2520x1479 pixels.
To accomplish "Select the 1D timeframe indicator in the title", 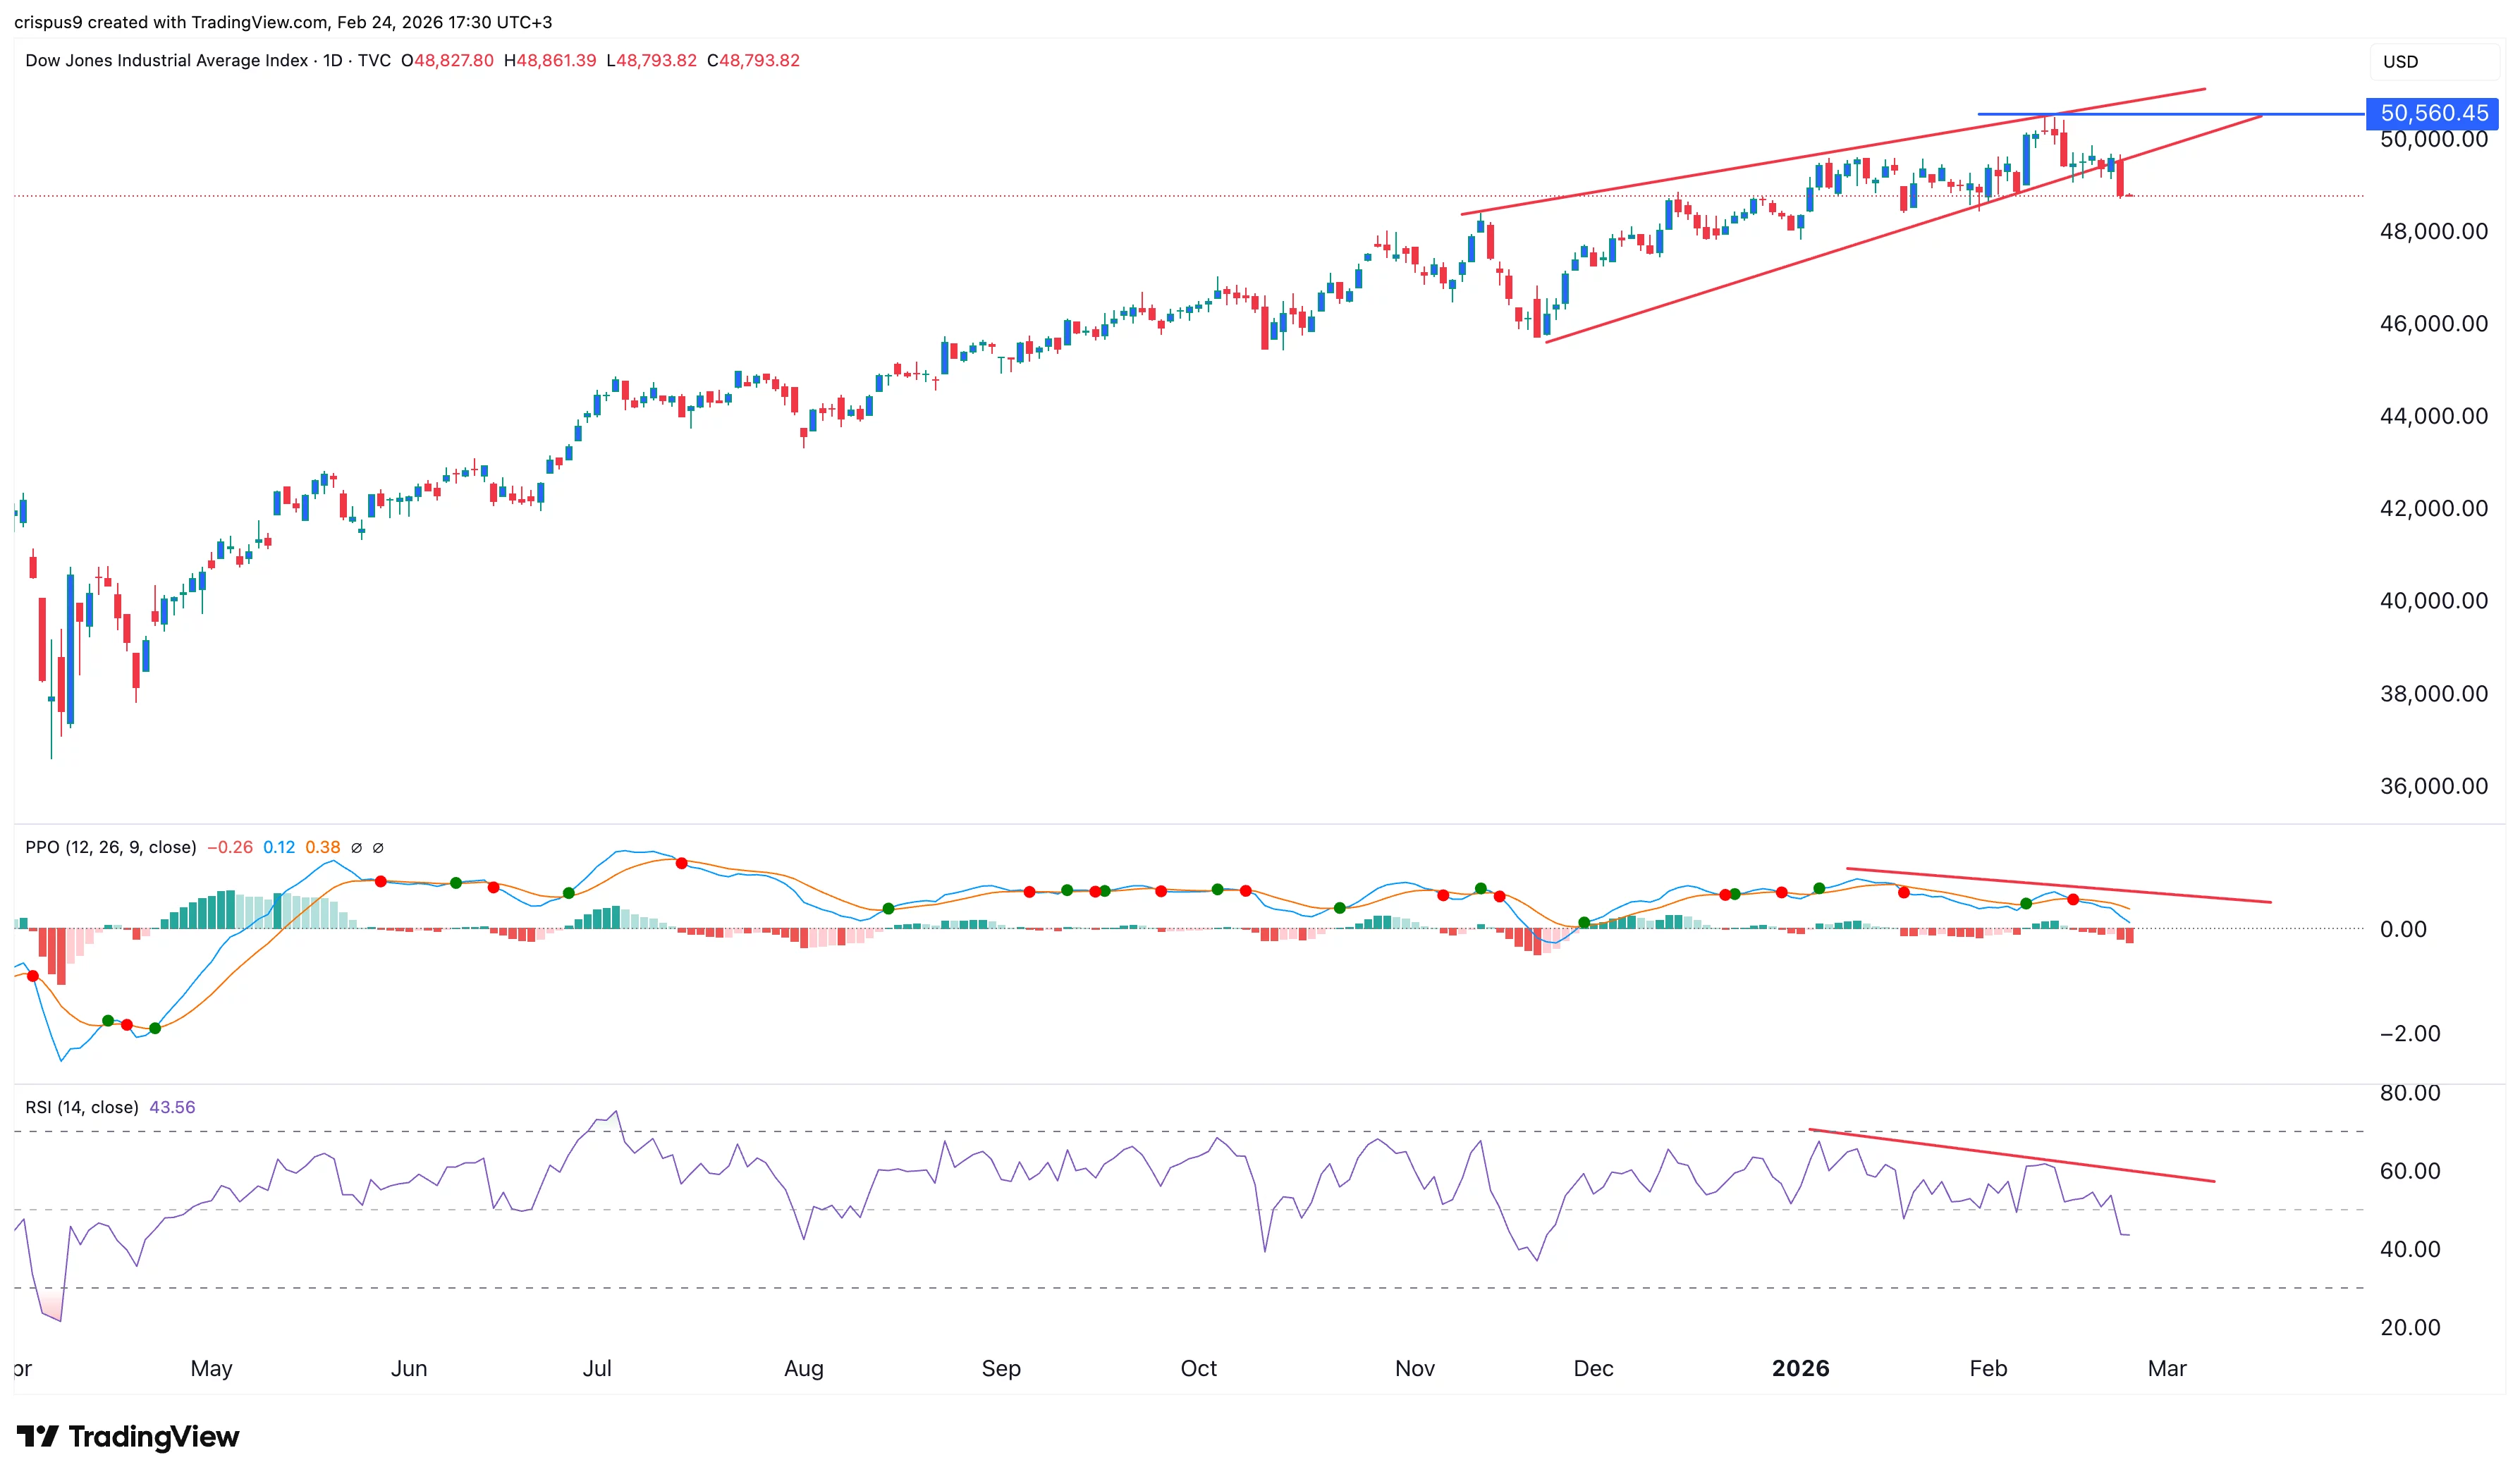I will coord(335,60).
